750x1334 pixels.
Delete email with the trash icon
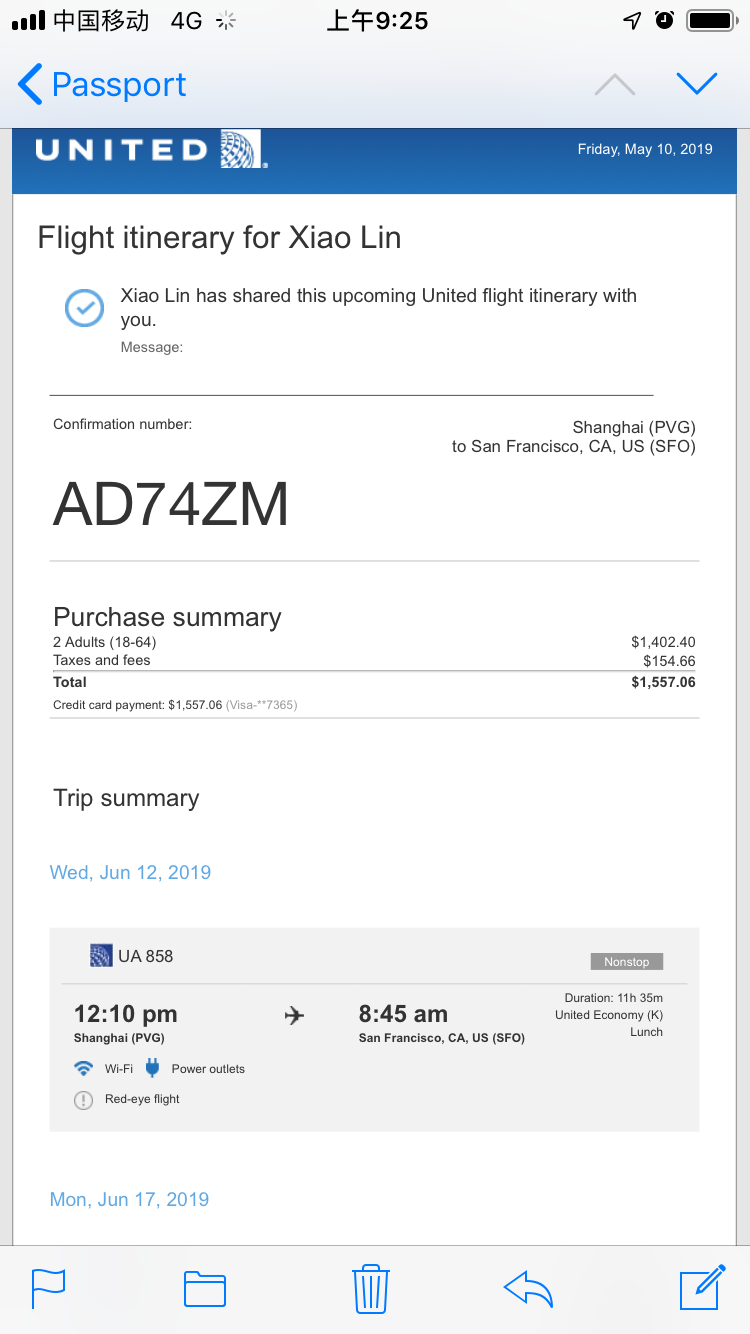click(370, 1288)
